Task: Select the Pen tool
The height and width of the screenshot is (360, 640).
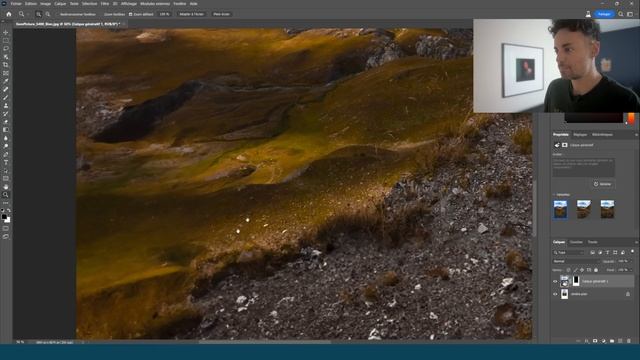Action: (6, 154)
